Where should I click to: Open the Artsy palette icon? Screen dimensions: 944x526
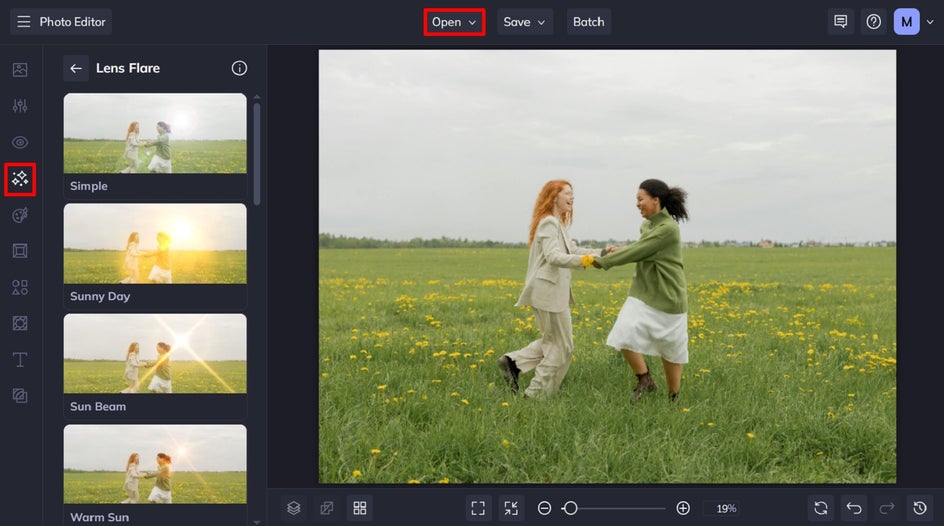click(x=20, y=215)
